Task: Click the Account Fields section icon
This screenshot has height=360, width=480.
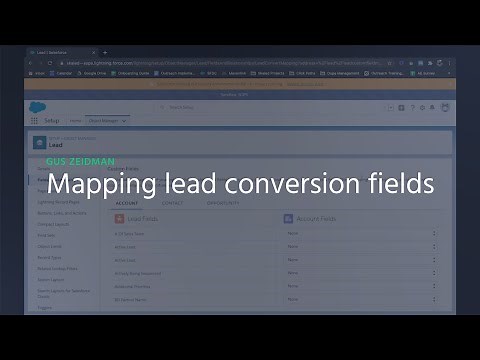Action: [x=288, y=219]
